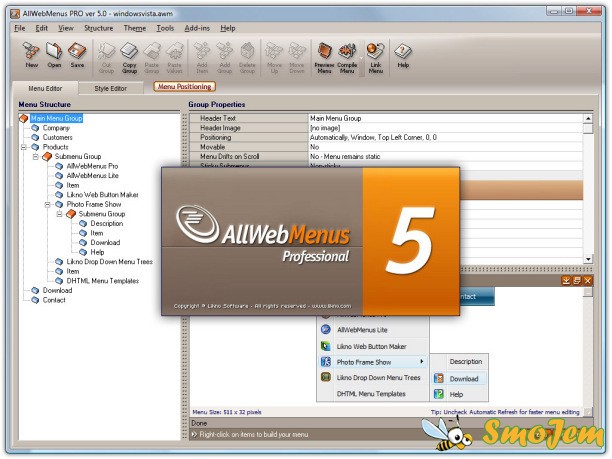The image size is (612, 459).
Task: Open the Theme menu
Action: tap(135, 28)
